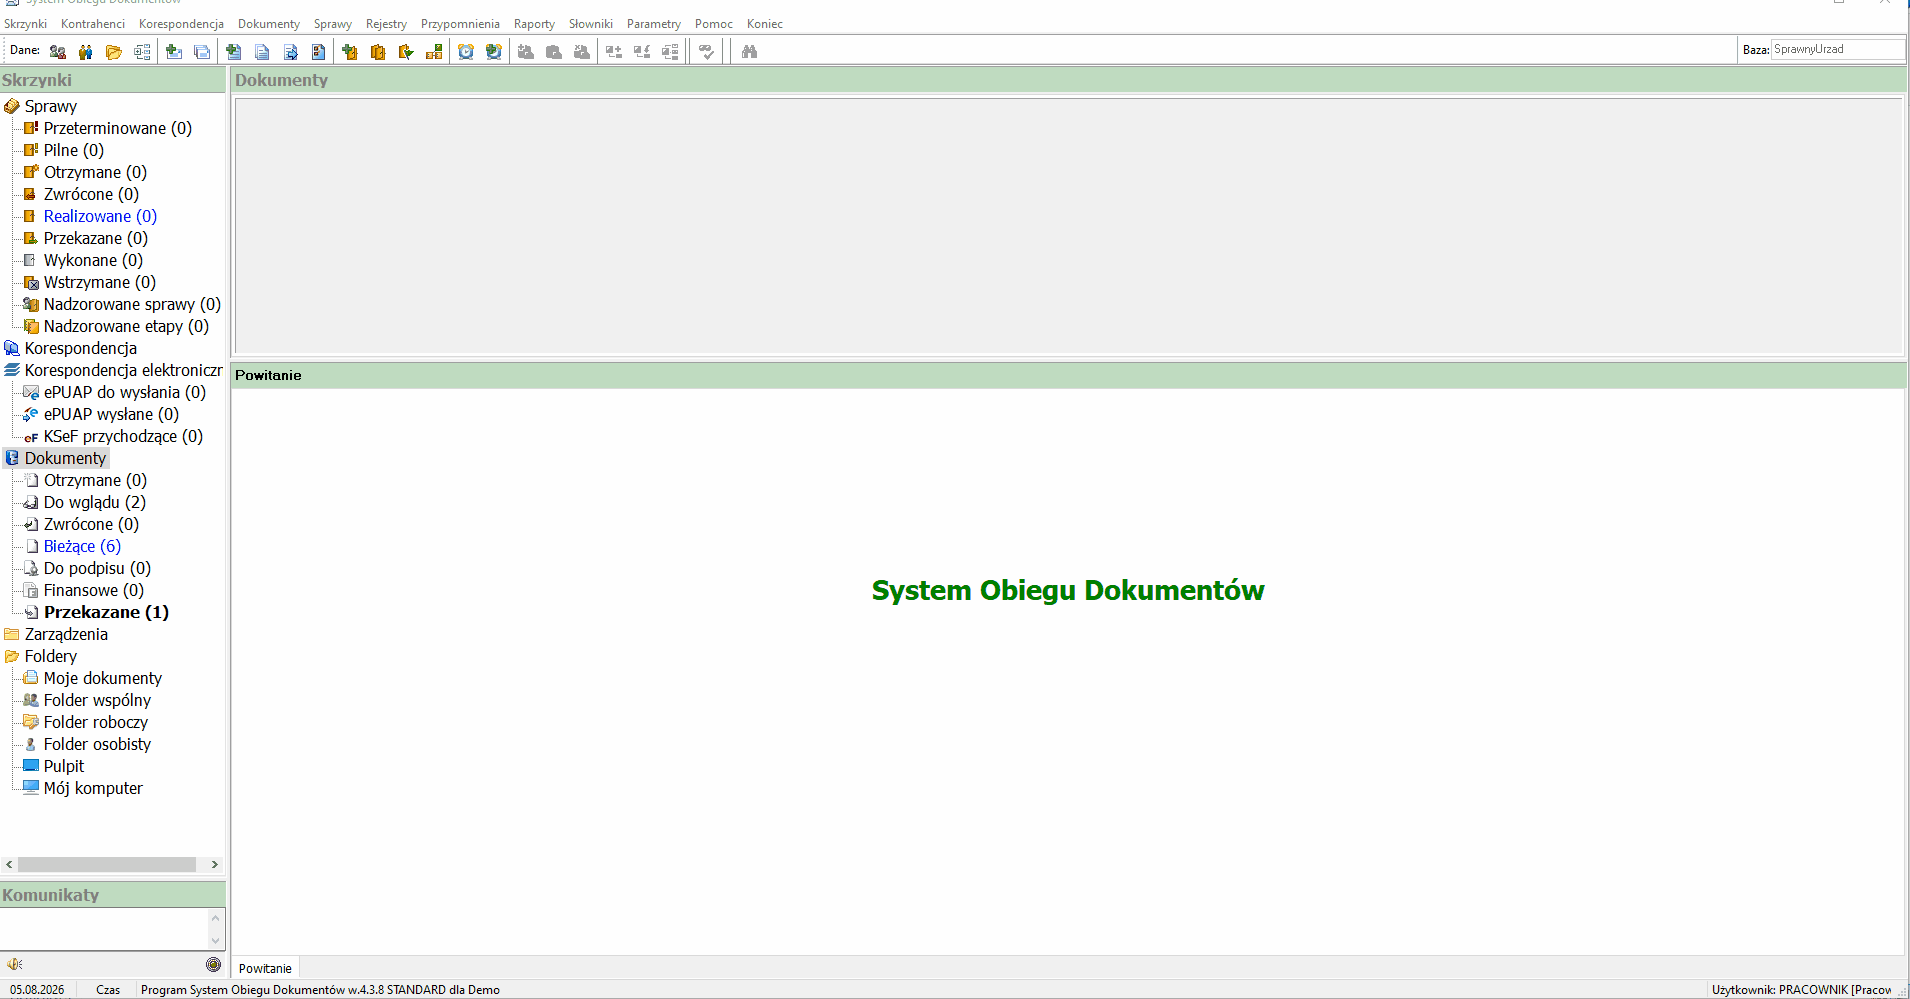Image resolution: width=1910 pixels, height=999 pixels.
Task: Select Przeterminowane (0) in the tree
Action: coord(118,128)
